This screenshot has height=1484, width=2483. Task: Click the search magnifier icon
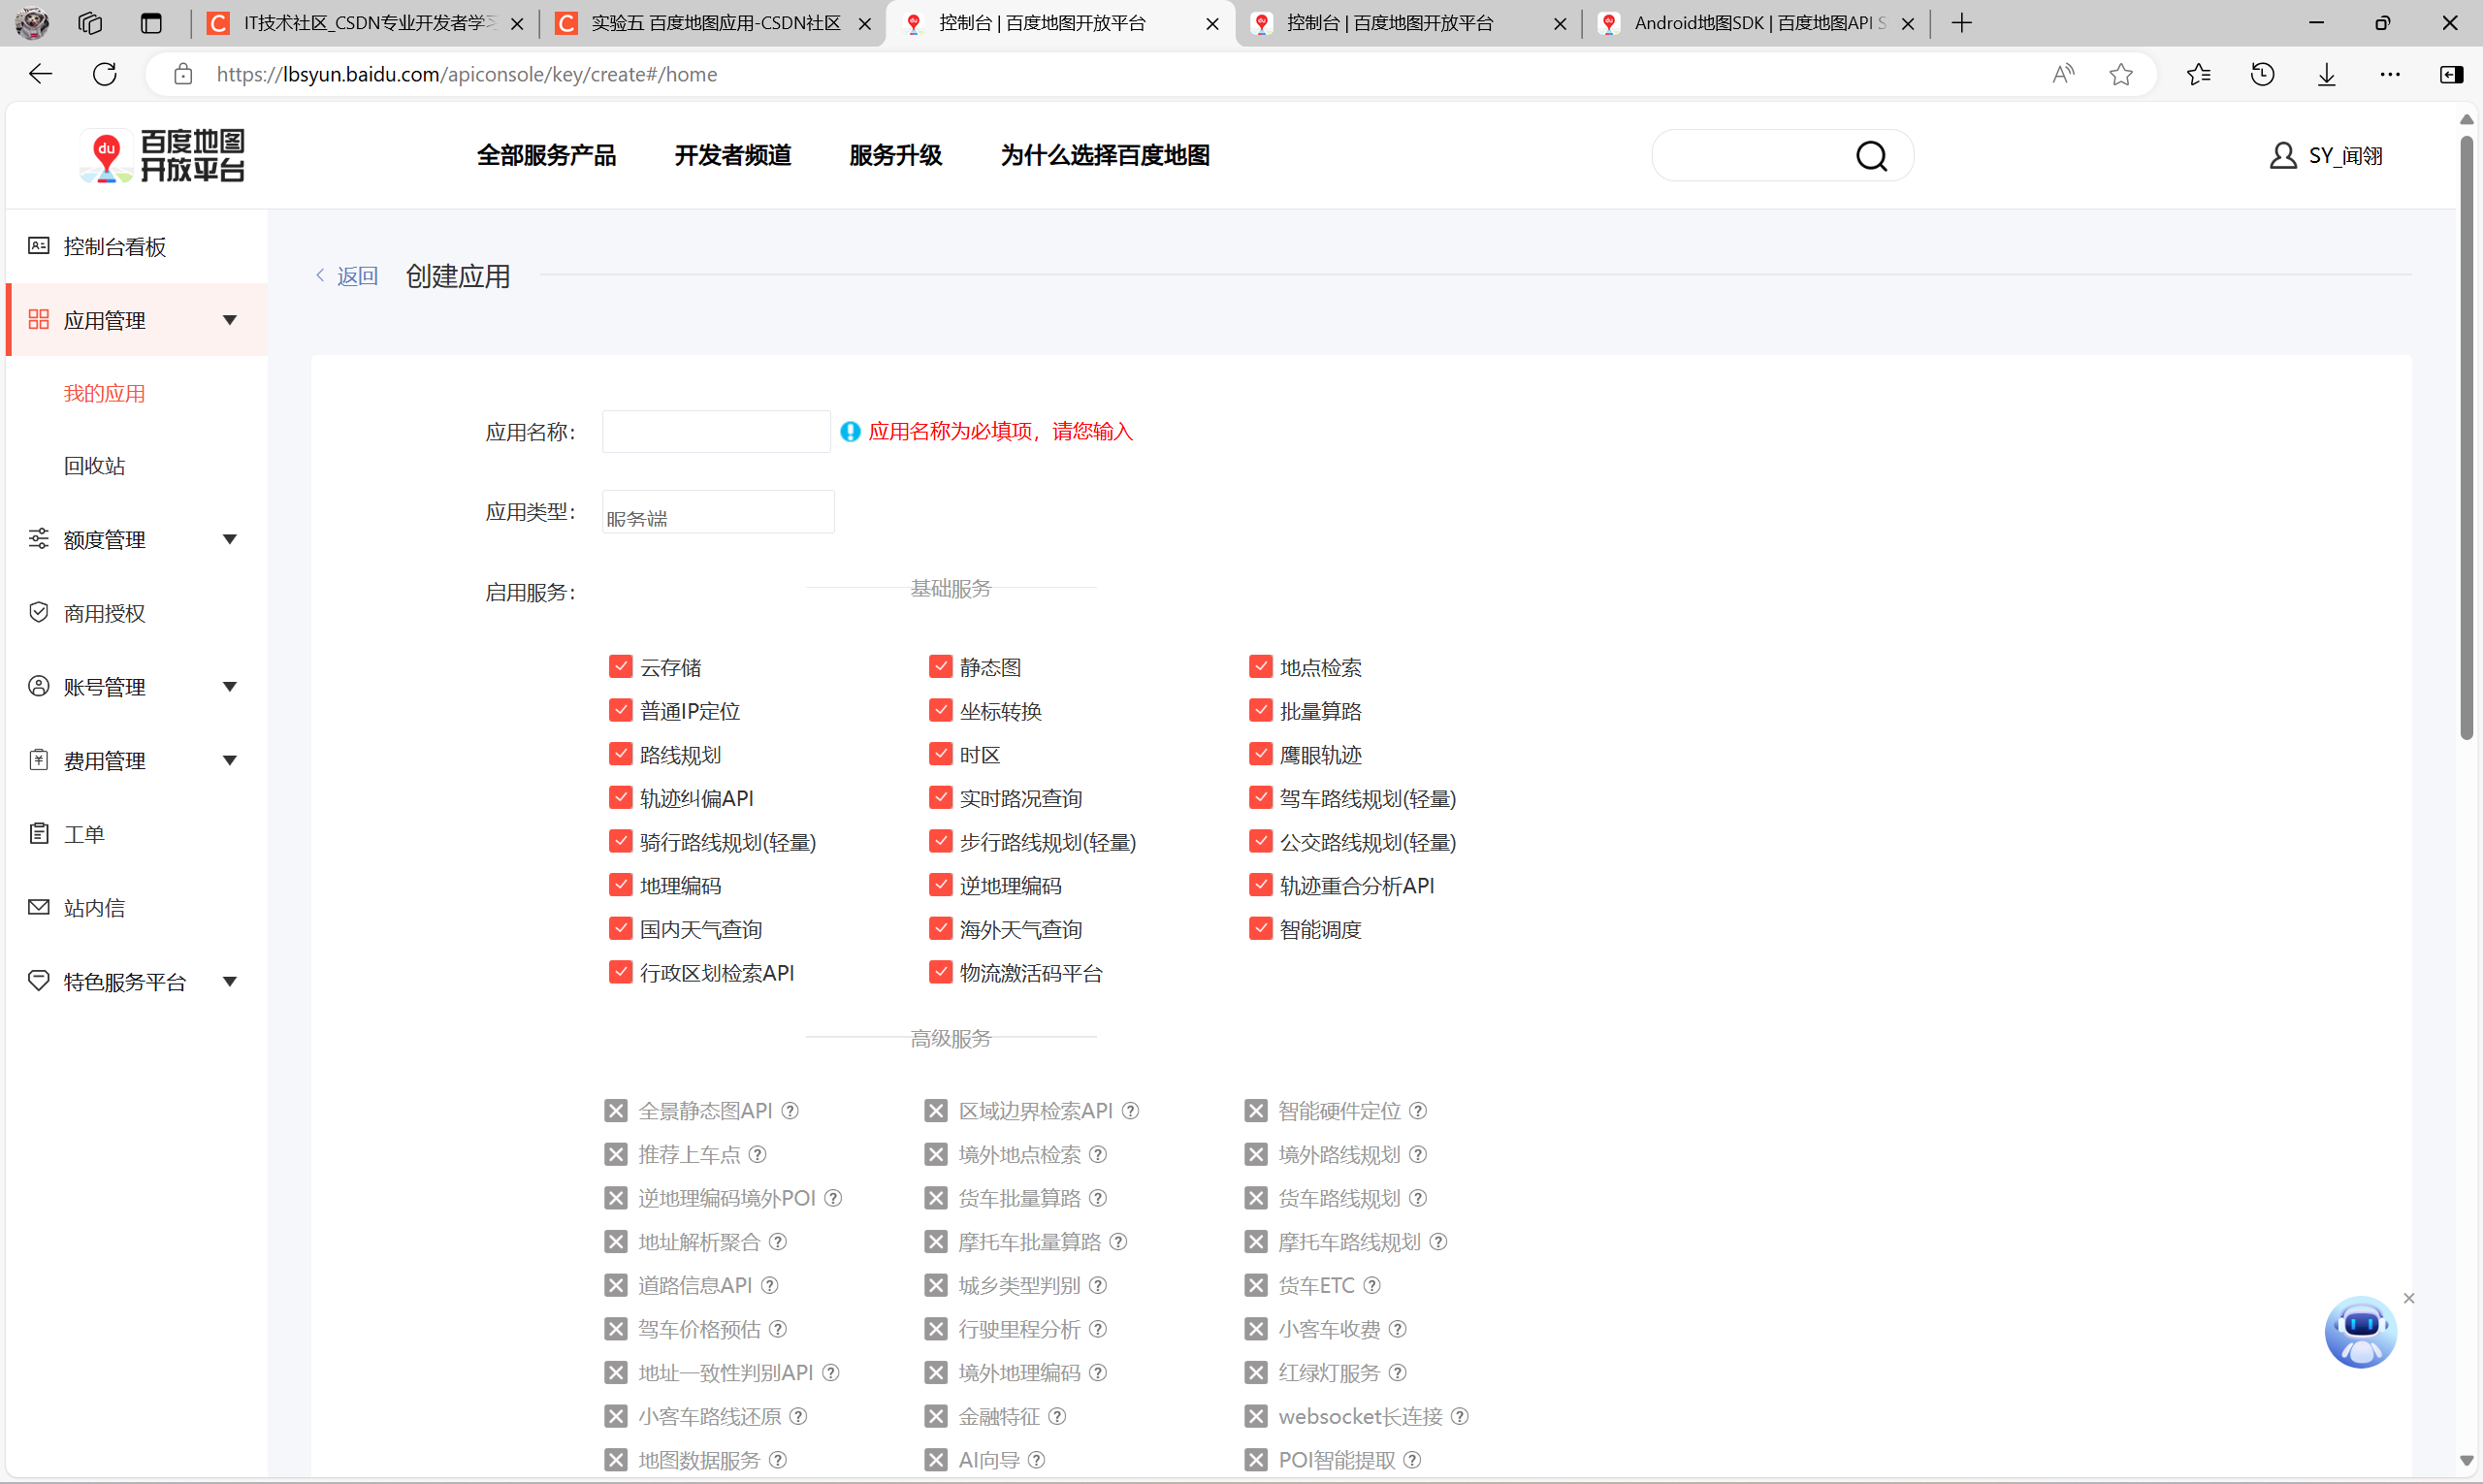click(1871, 156)
